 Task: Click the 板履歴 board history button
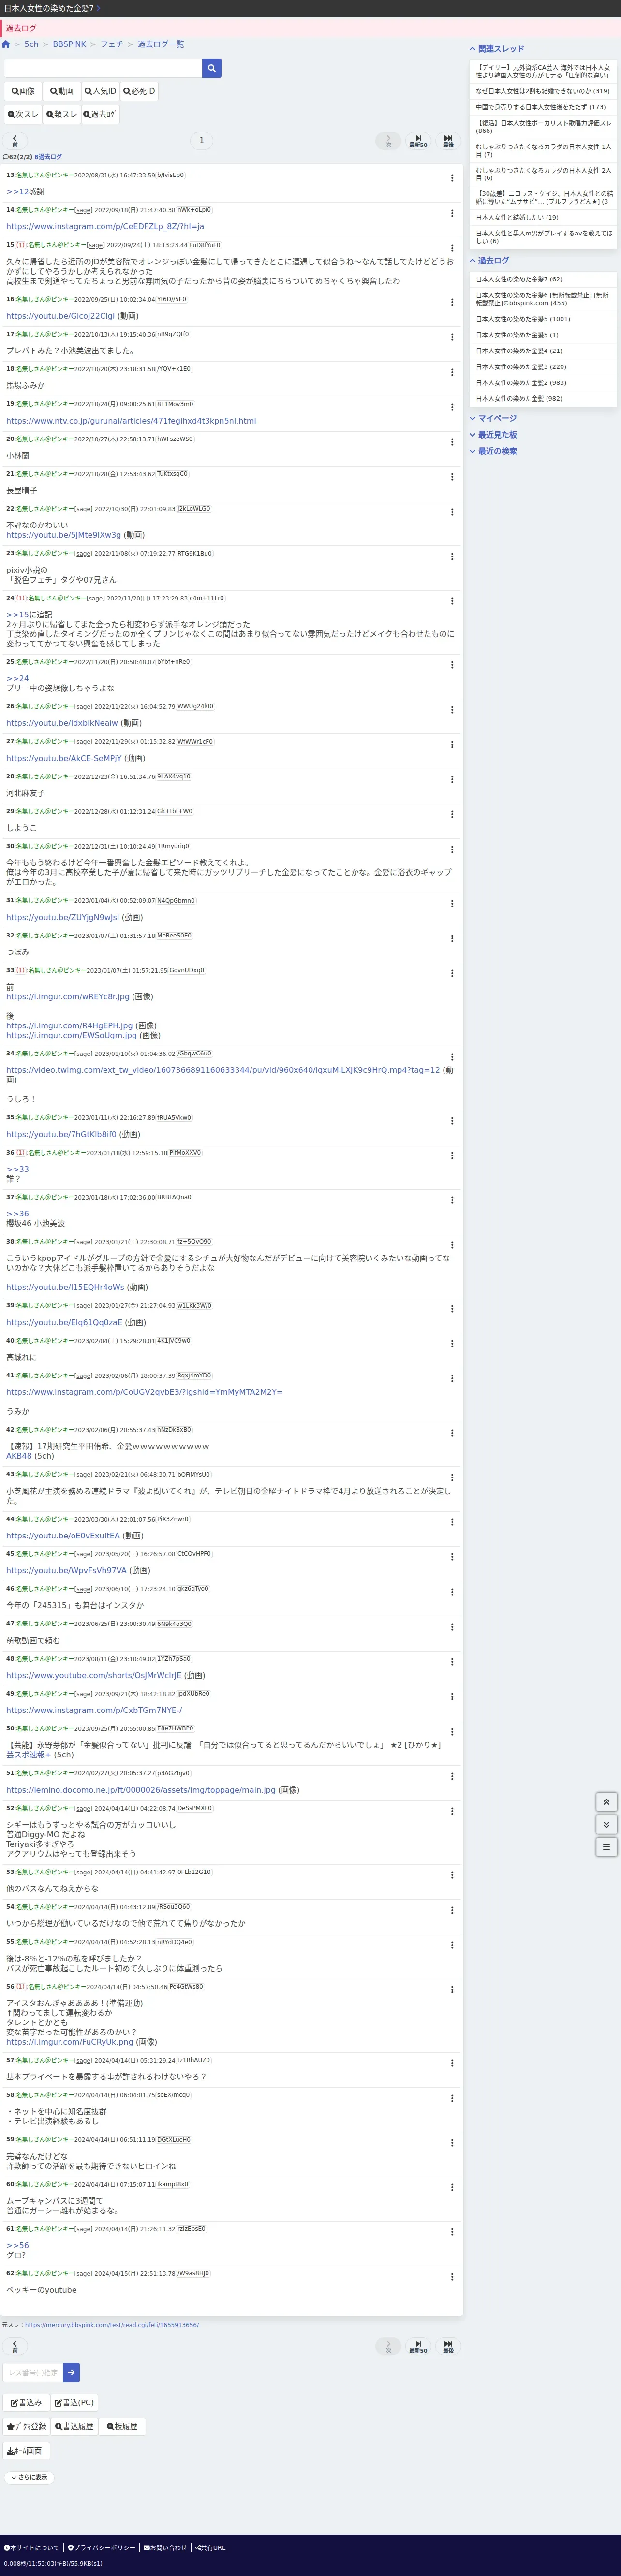[123, 2426]
